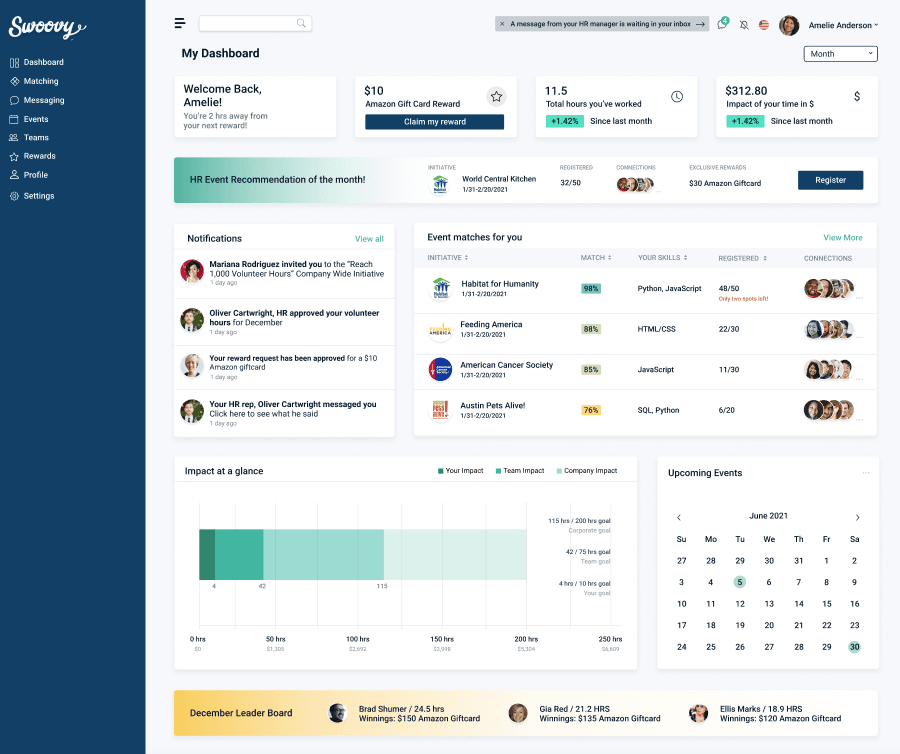Screen dimensions: 900x754
Task: Dismiss the HR manager message banner
Action: click(x=502, y=24)
